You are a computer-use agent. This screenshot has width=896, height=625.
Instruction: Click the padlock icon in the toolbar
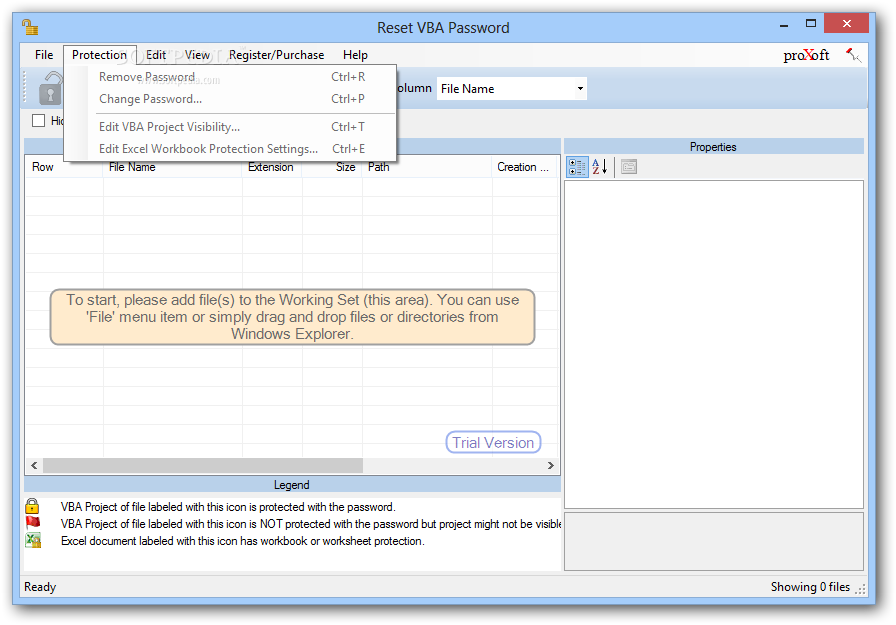coord(50,89)
